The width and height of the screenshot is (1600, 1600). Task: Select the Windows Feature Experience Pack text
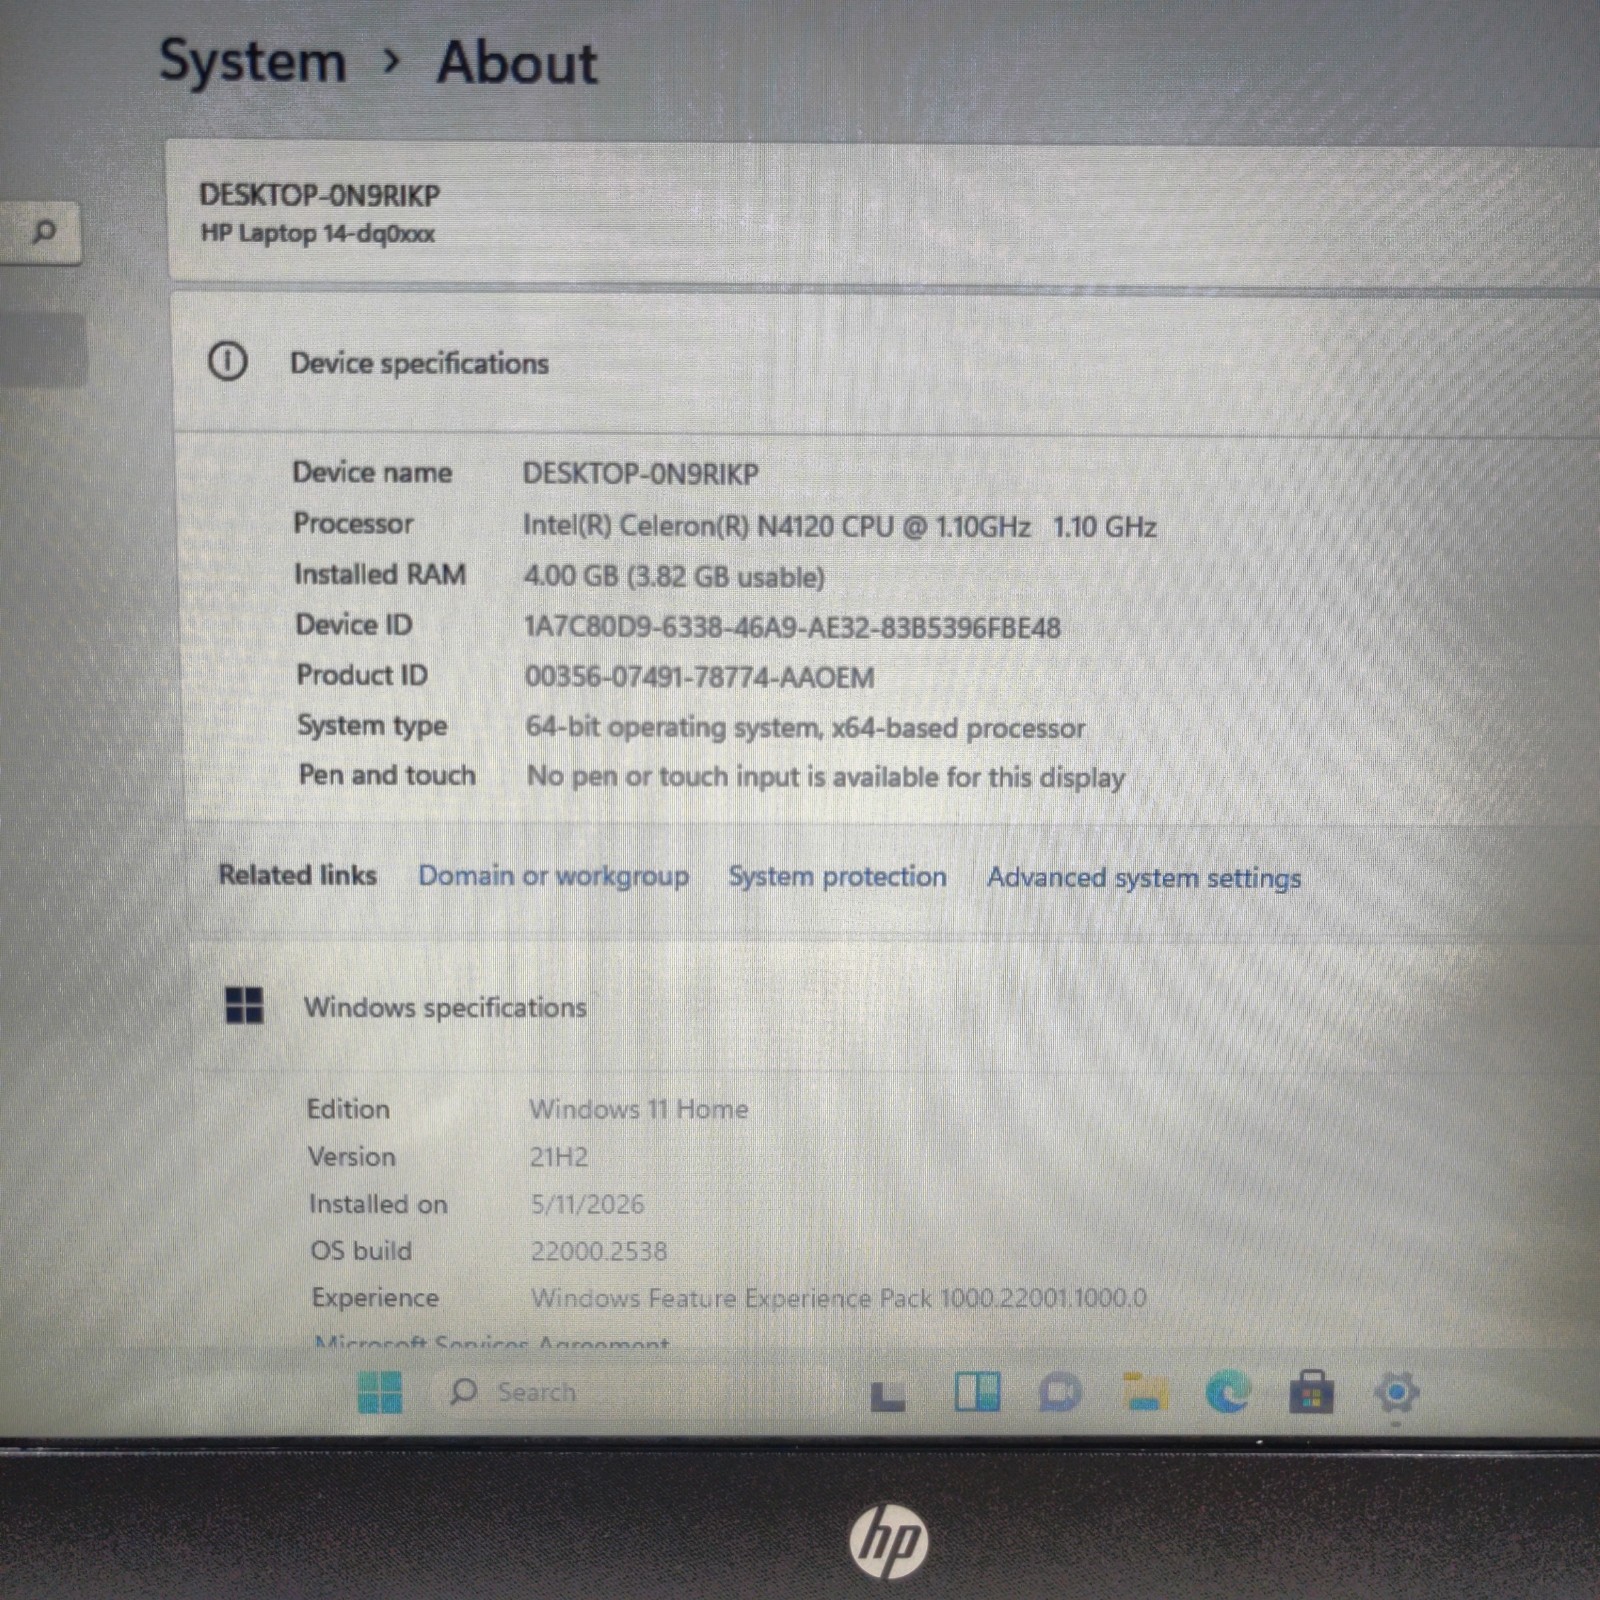(x=839, y=1298)
